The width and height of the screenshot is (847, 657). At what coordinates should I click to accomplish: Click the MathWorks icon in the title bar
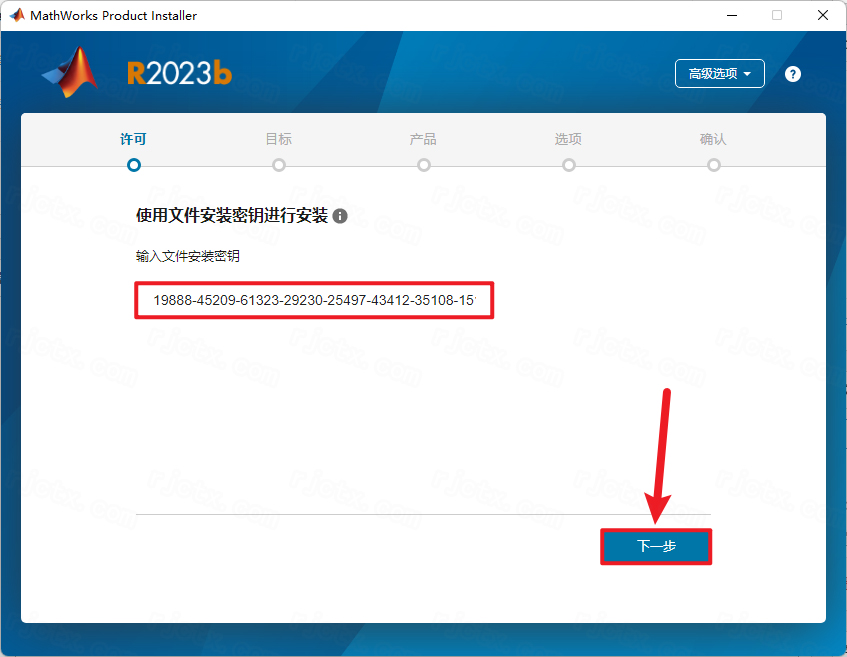17,16
